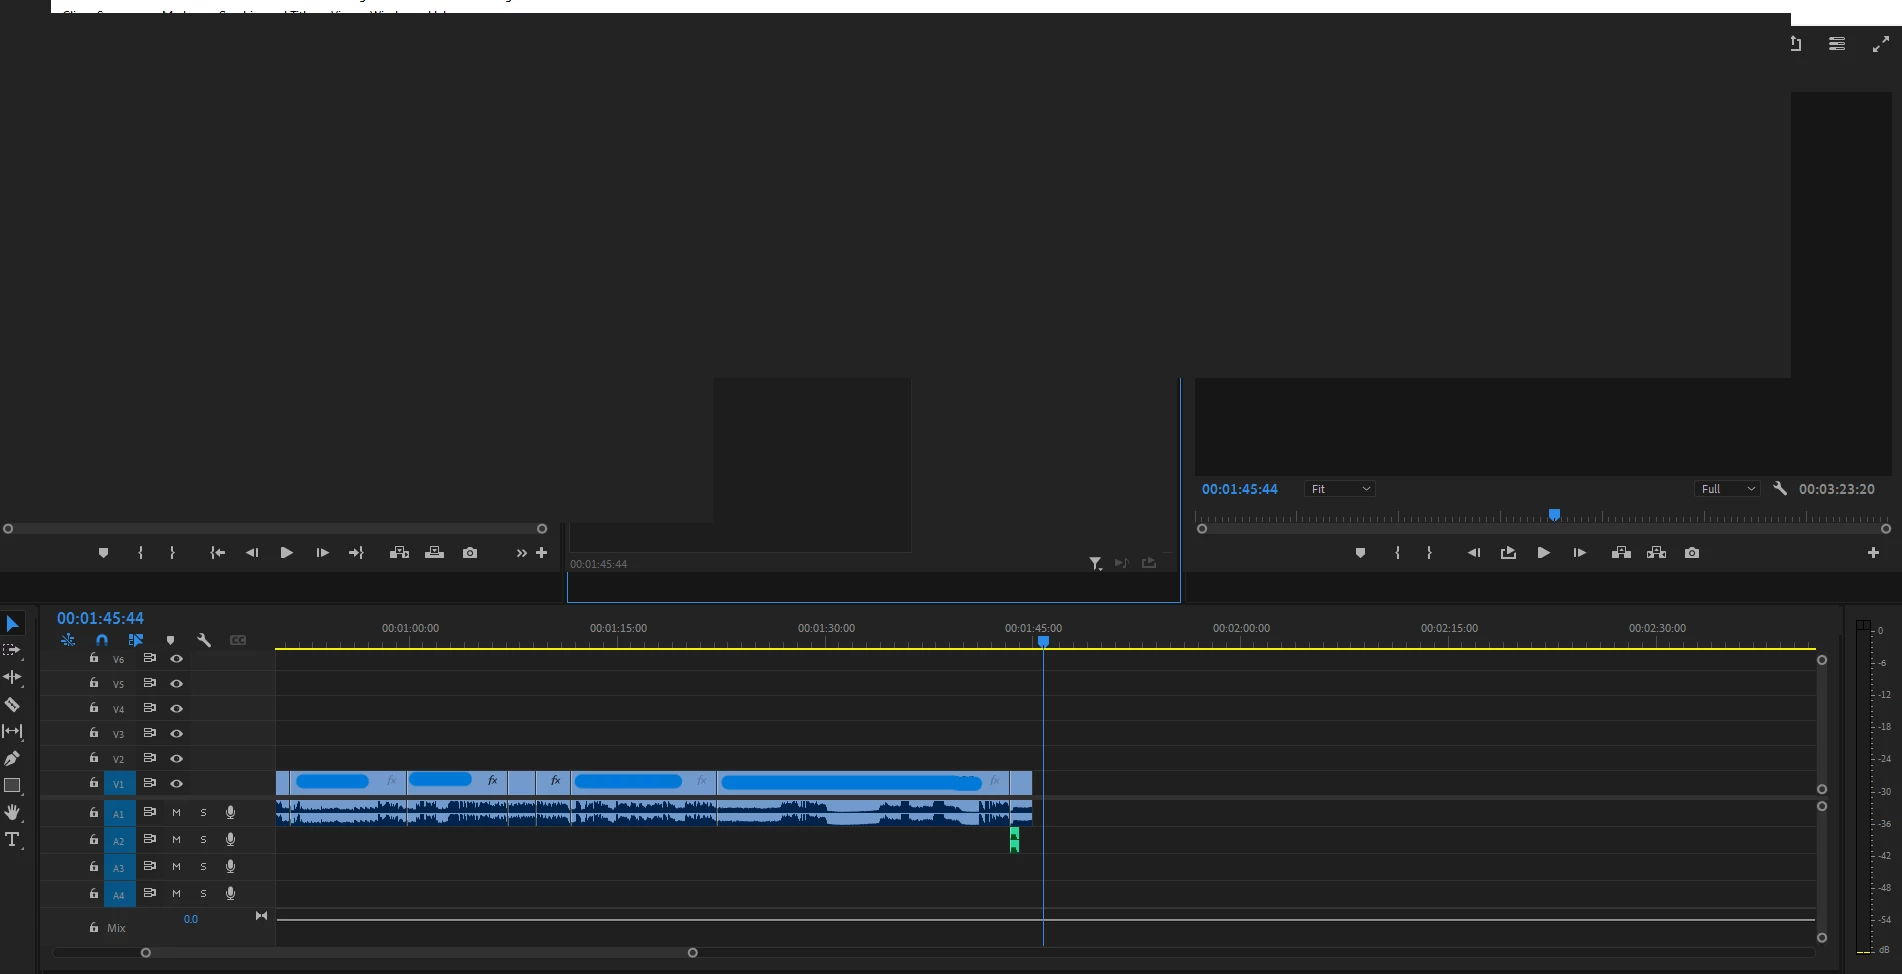Select the Slip tool

[x=12, y=731]
